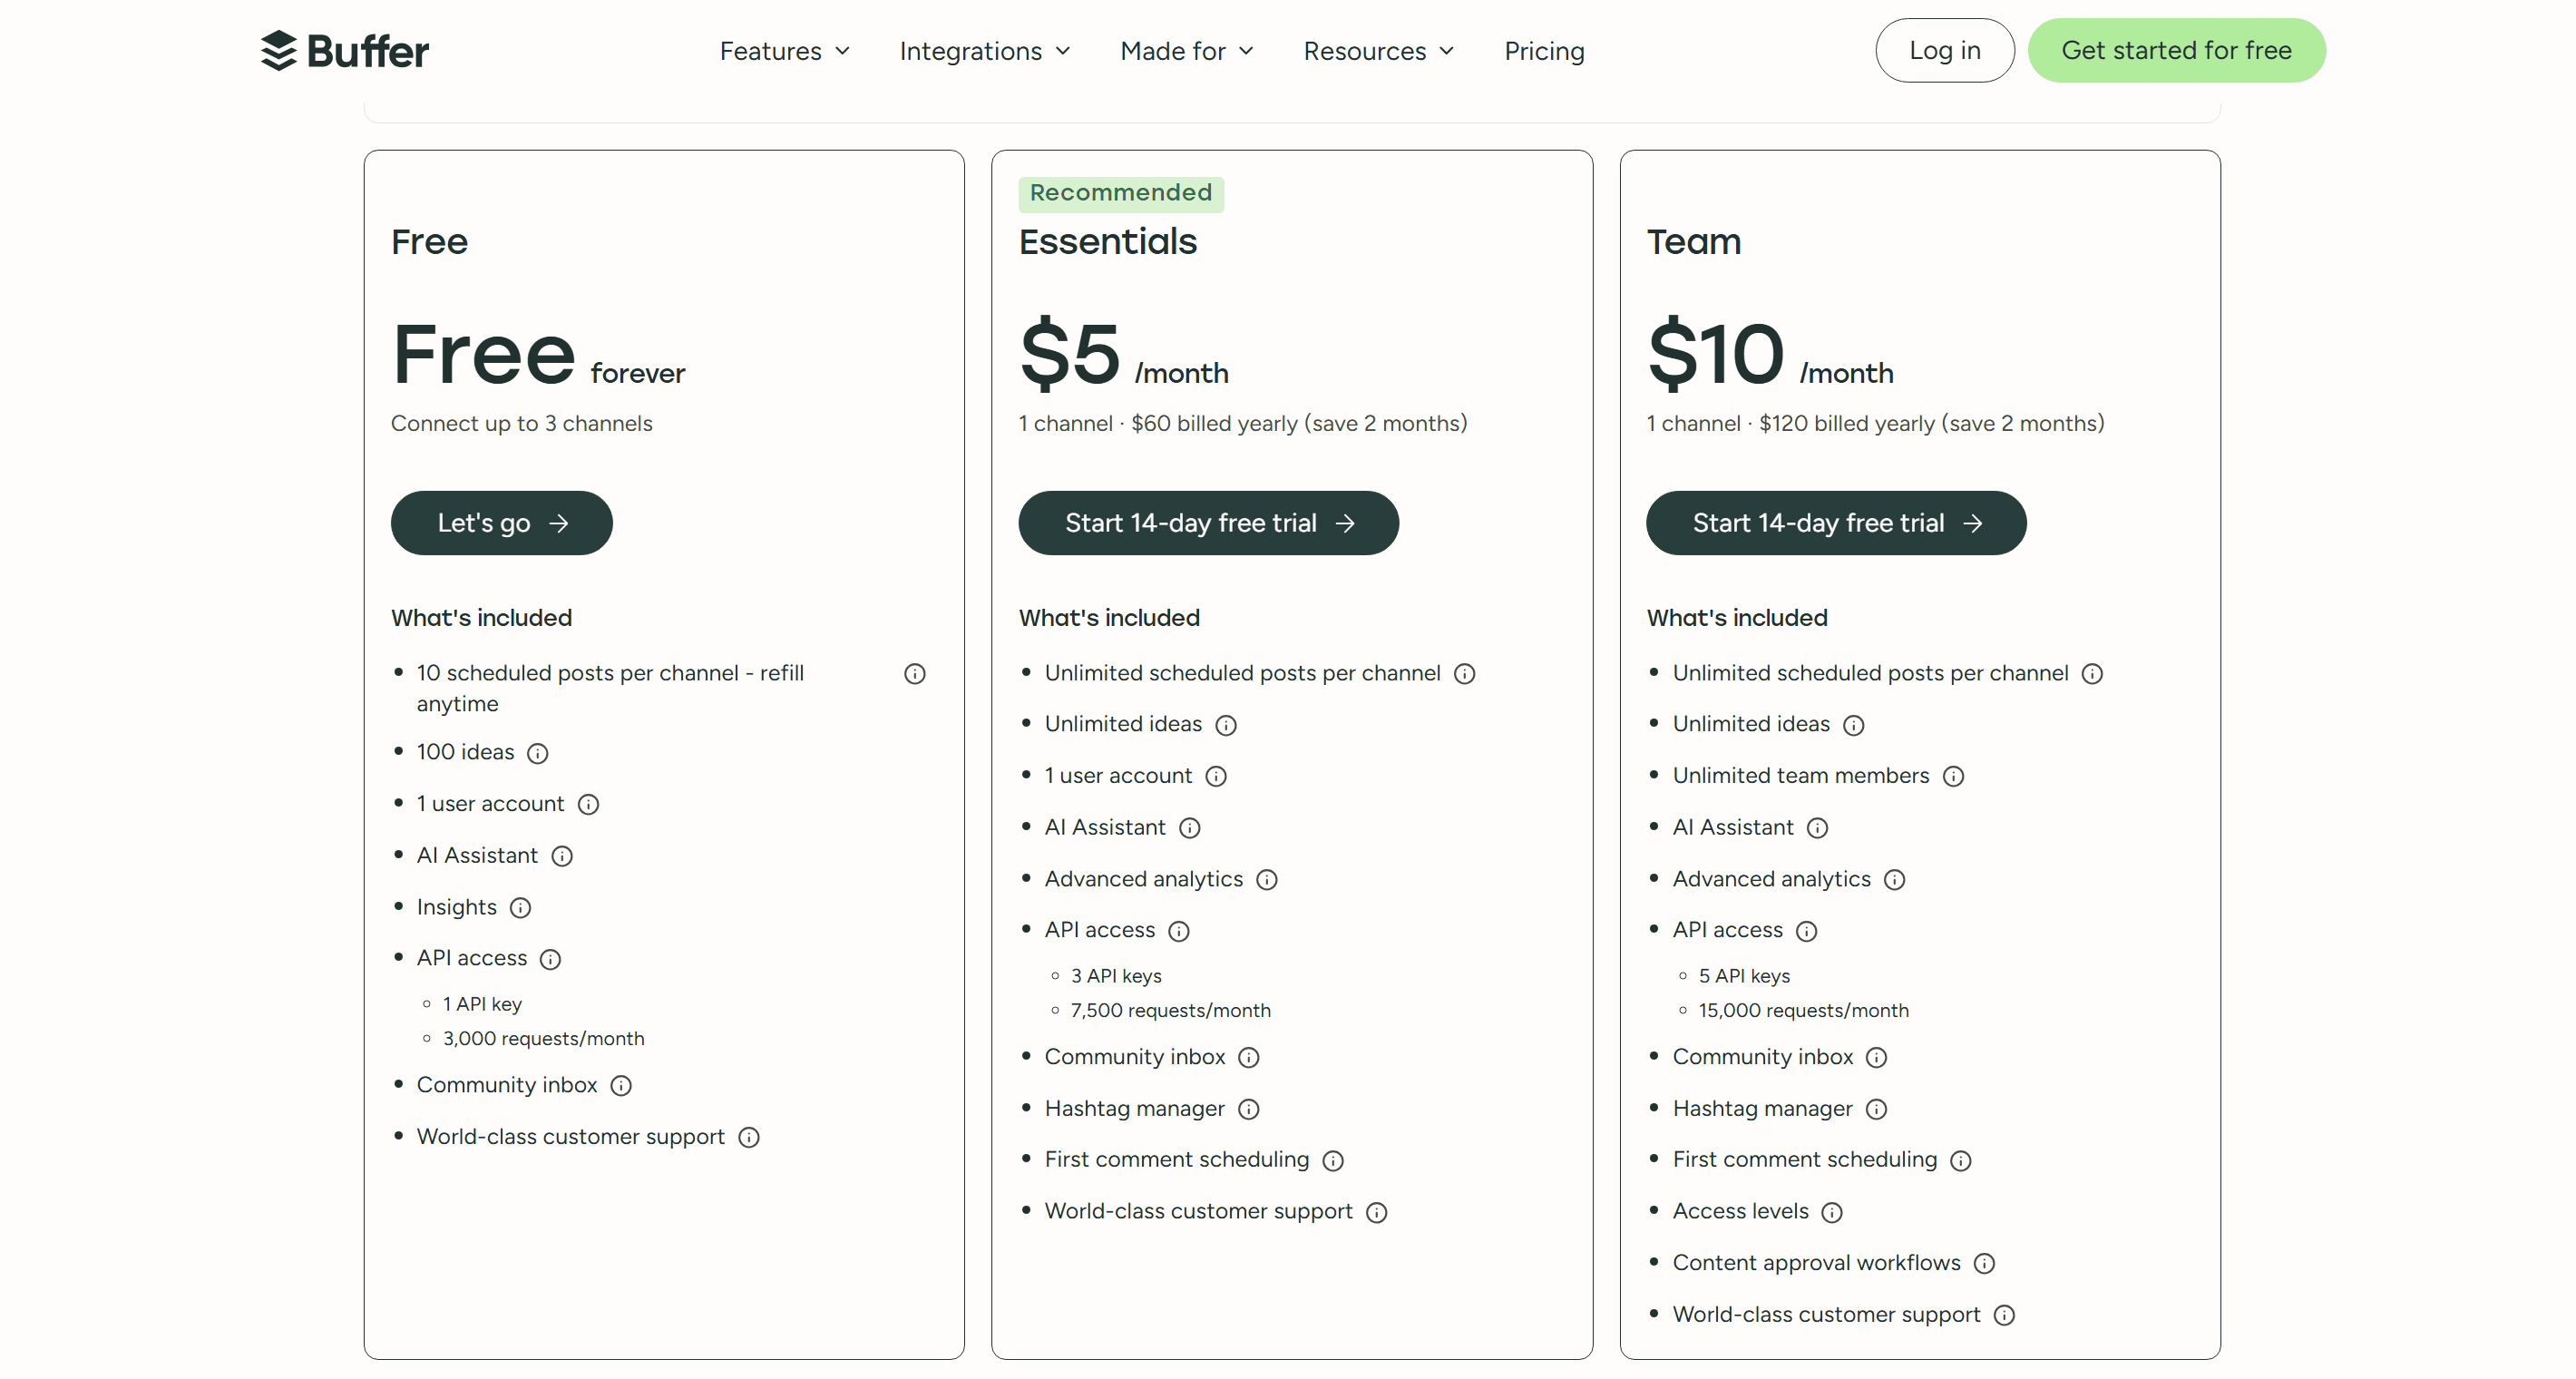Show info for Essentials Hashtag manager

(1249, 1109)
